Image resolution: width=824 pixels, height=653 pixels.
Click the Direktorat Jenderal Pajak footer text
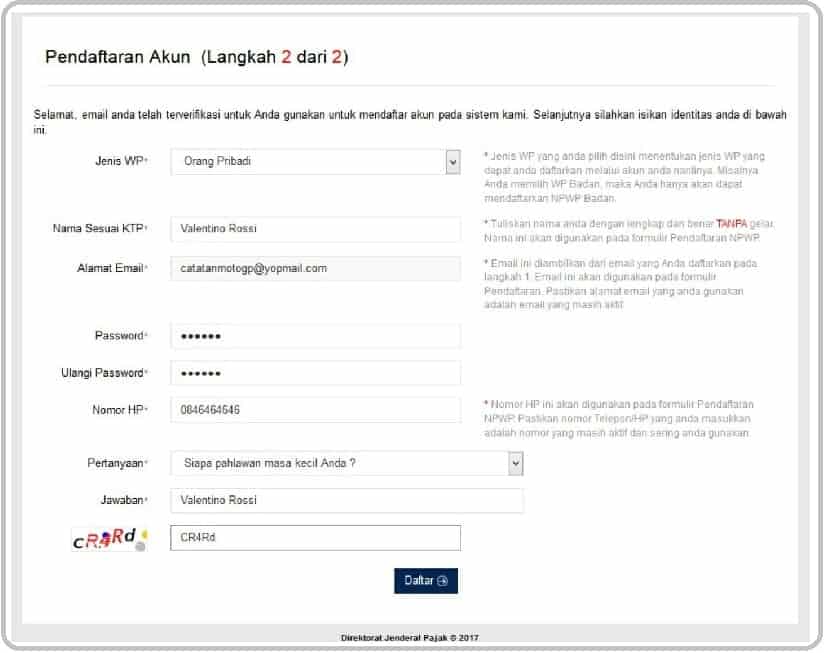coord(412,636)
